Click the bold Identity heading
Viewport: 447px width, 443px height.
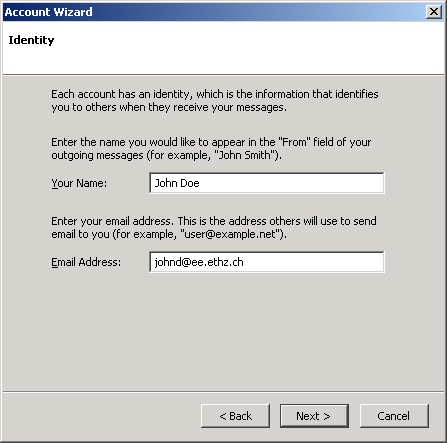pos(31,40)
